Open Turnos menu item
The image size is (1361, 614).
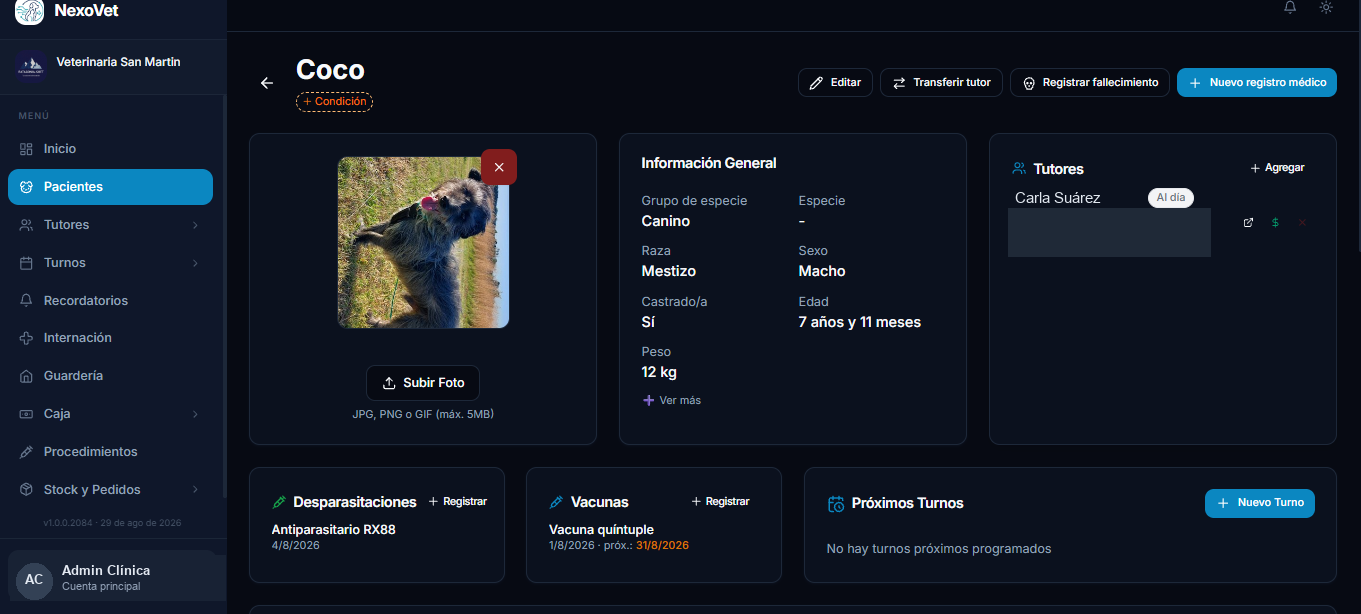pos(110,263)
